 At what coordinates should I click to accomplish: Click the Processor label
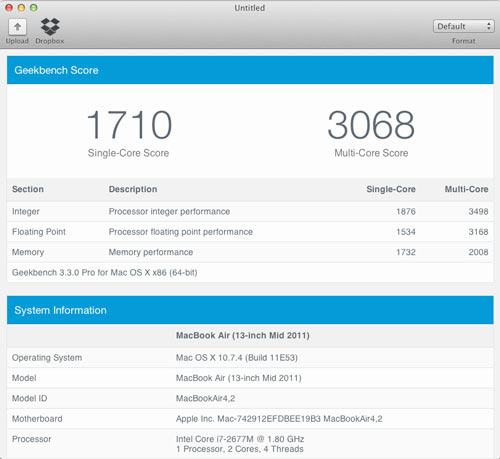(x=32, y=439)
